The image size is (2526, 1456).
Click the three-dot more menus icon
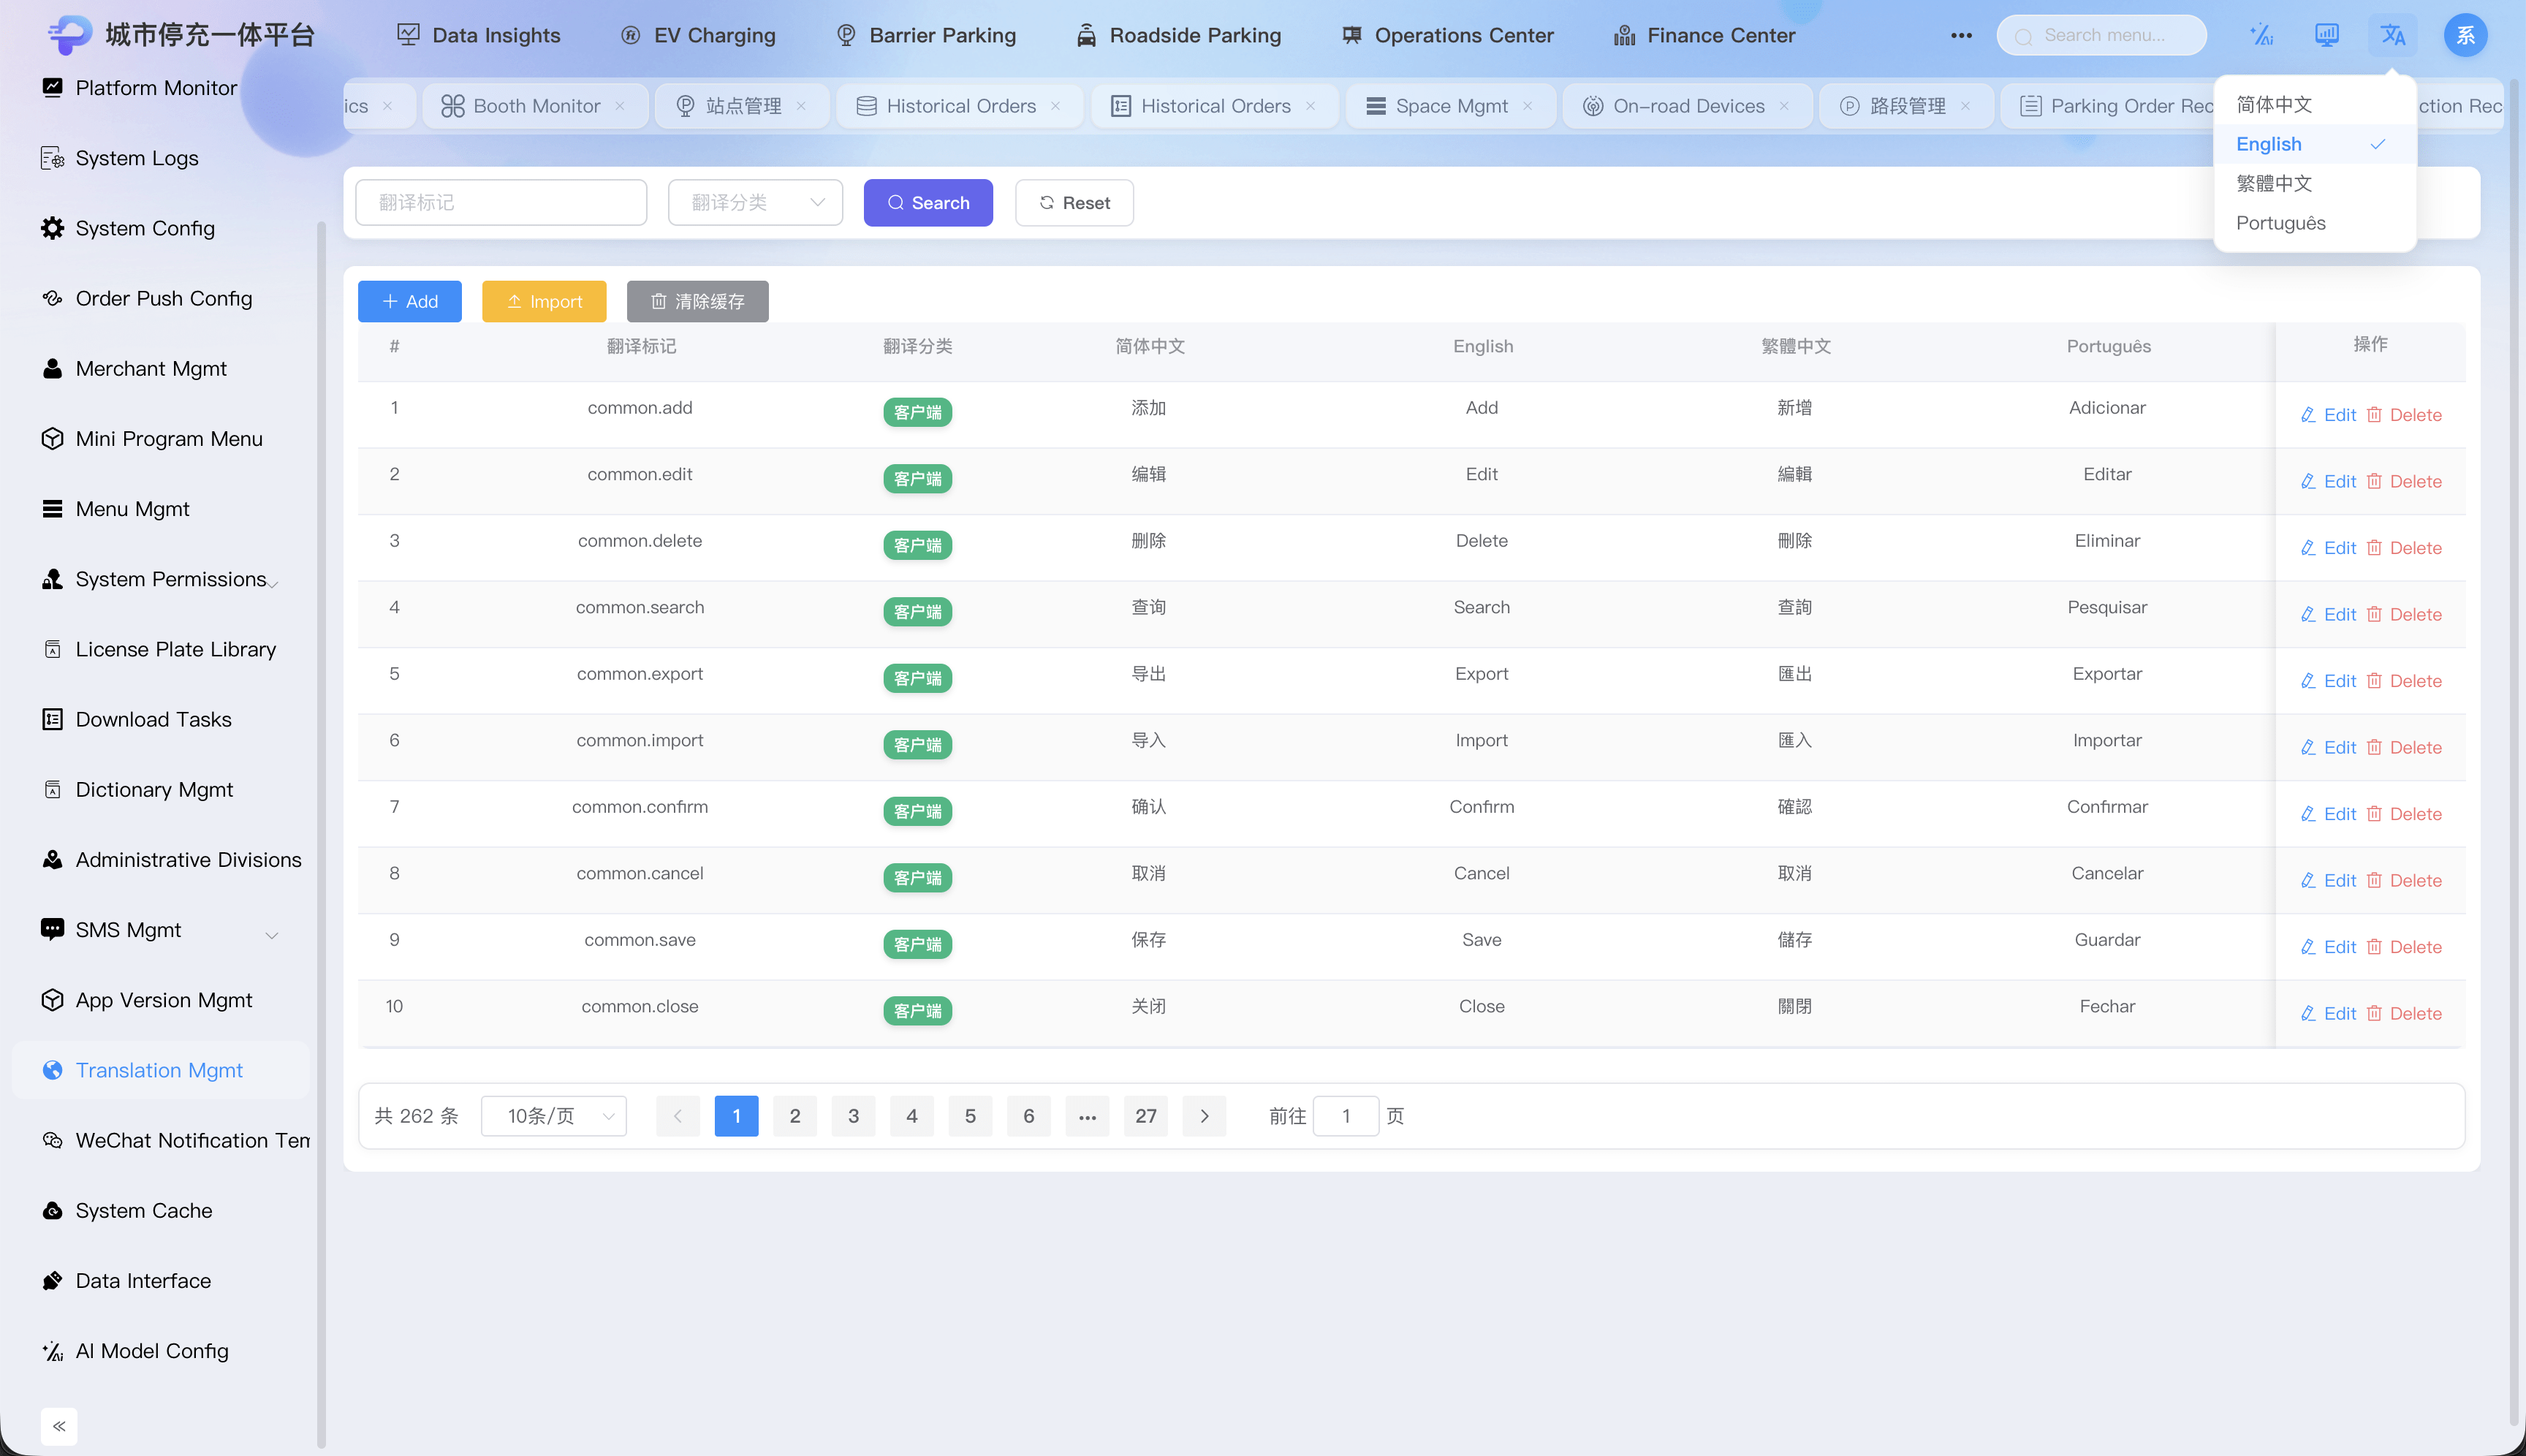tap(1961, 36)
